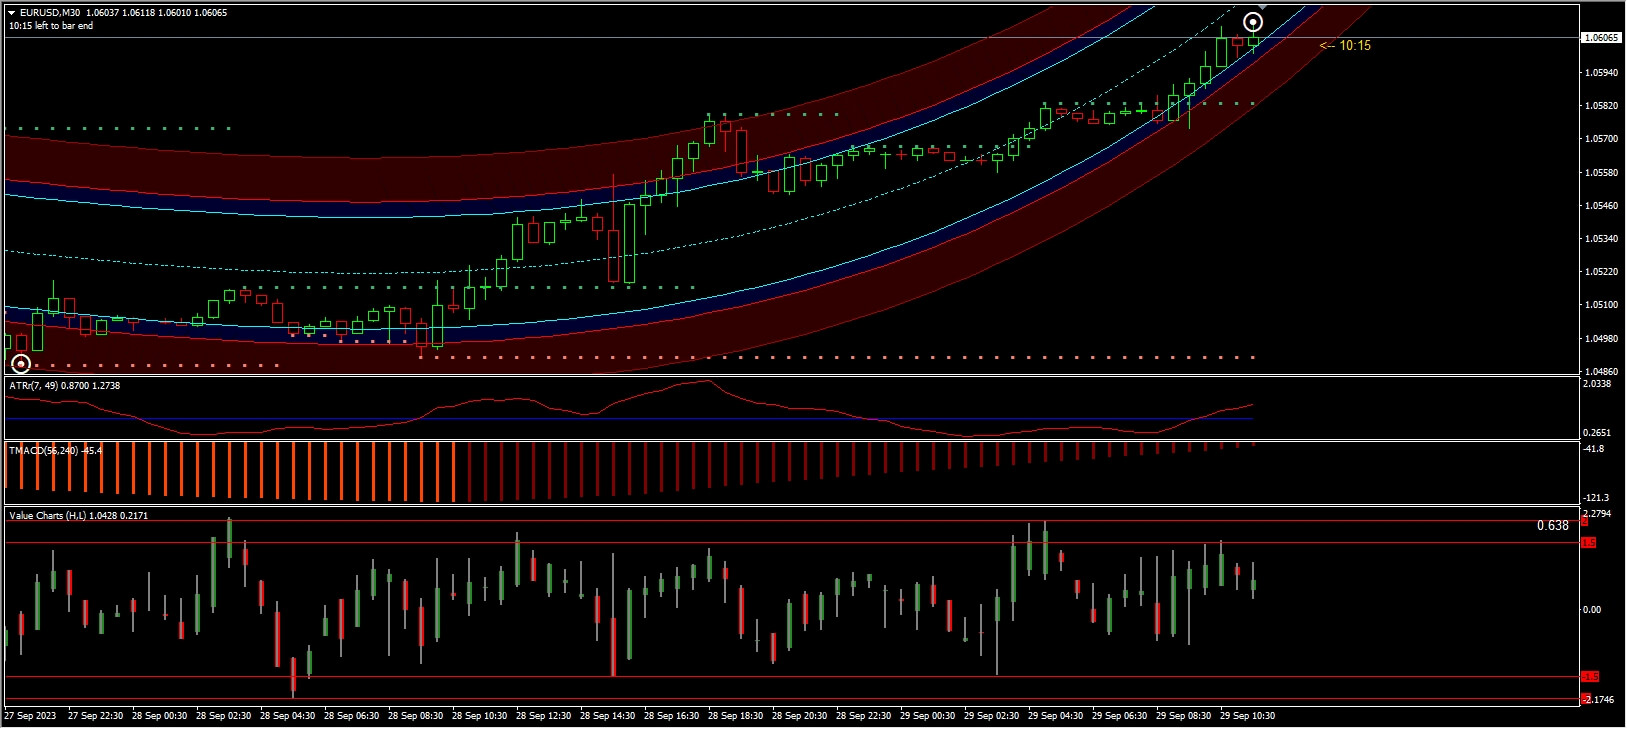
Task: Click the 0.2651 ATR scale value
Action: pyautogui.click(x=1598, y=433)
